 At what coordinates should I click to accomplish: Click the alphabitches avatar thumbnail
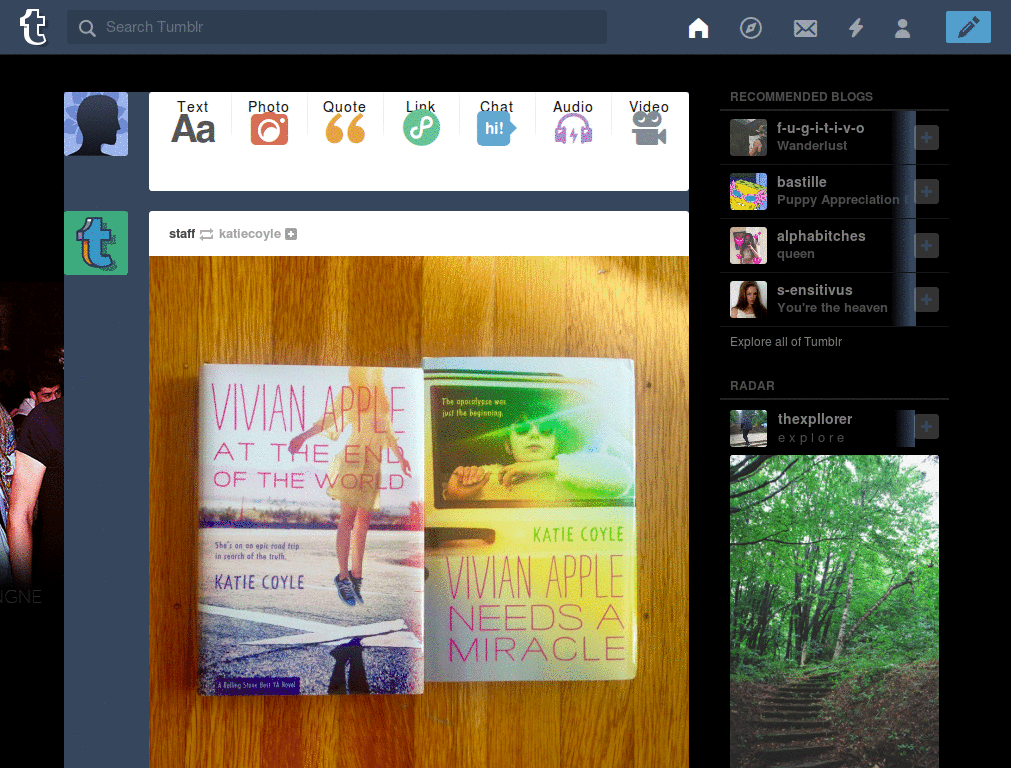tap(748, 246)
